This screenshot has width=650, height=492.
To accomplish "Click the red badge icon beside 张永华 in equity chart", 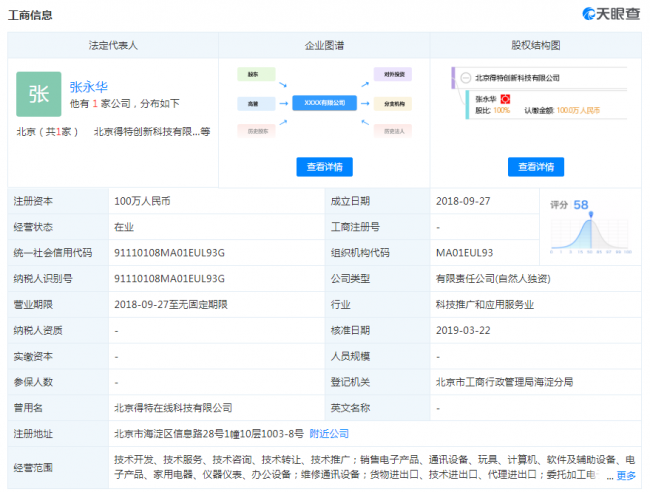I will tap(505, 99).
